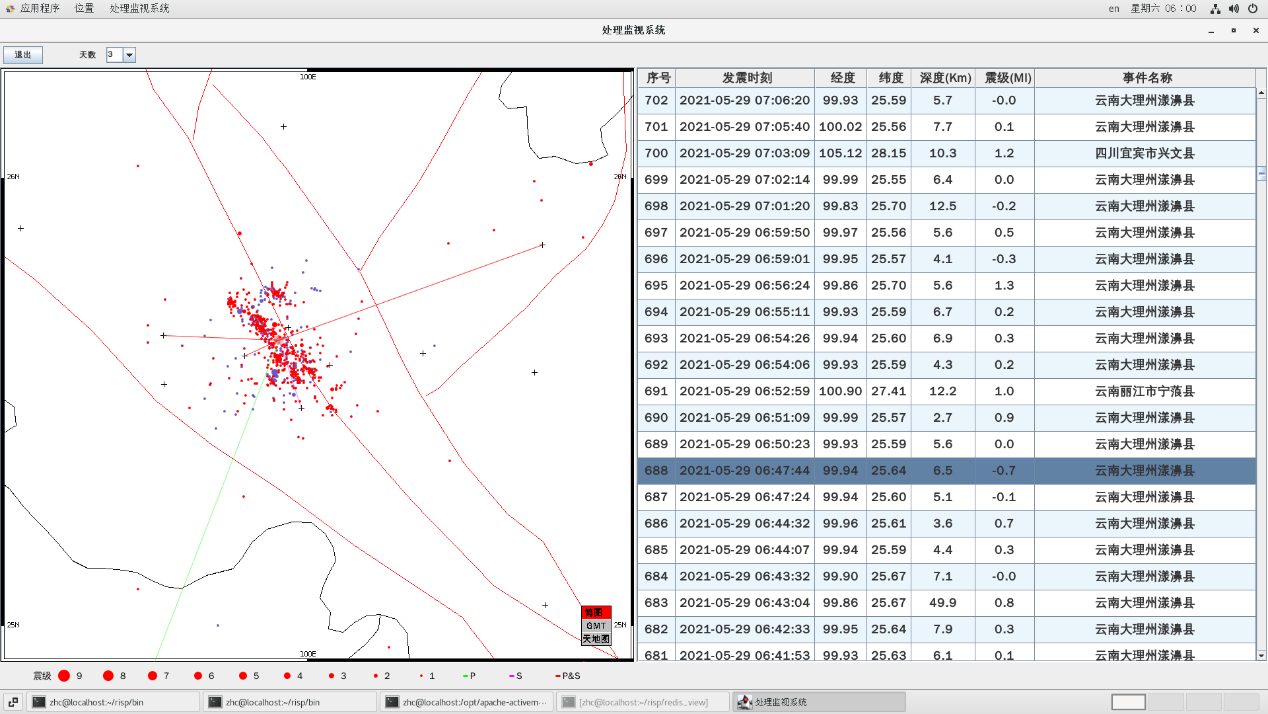Screen dimensions: 1268x714
Task: Click the network status icon in system tray
Action: [x=1215, y=8]
